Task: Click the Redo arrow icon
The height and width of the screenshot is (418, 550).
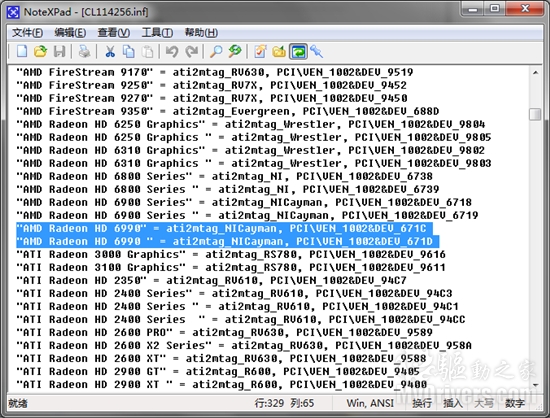Action: click(191, 52)
